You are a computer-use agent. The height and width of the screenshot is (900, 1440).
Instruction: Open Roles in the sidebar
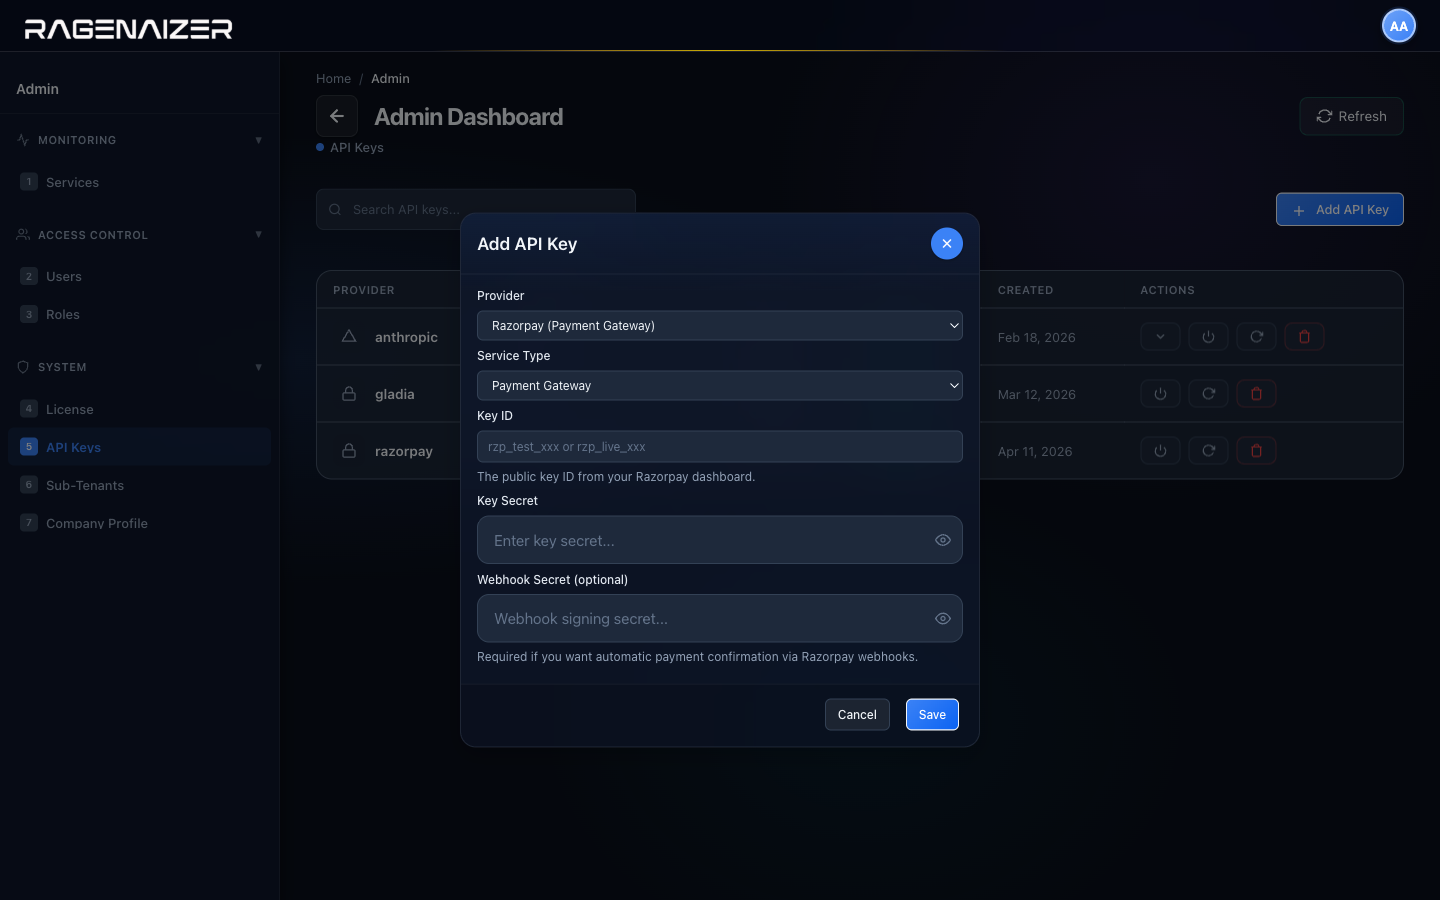pos(139,314)
